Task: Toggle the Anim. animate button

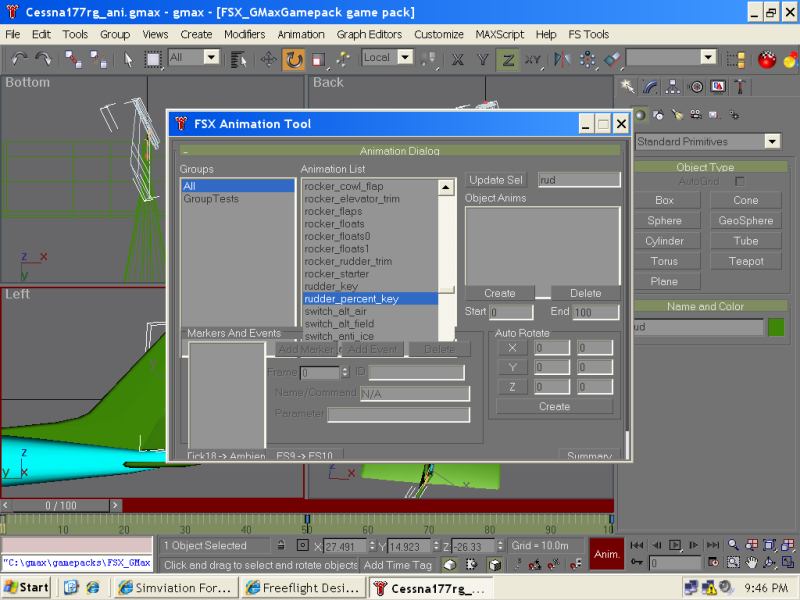Action: pyautogui.click(x=607, y=554)
